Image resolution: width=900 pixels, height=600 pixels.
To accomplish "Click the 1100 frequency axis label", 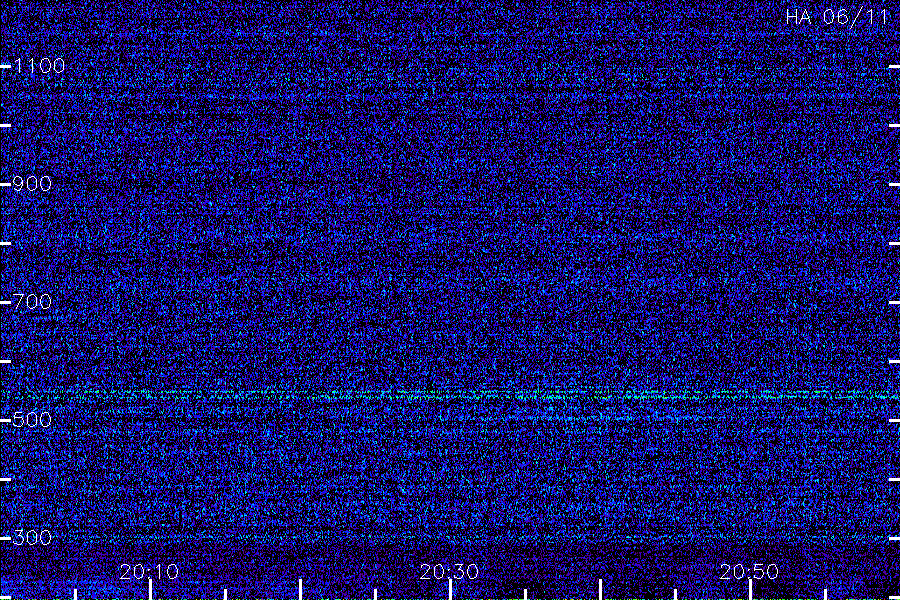I will pos(39,66).
